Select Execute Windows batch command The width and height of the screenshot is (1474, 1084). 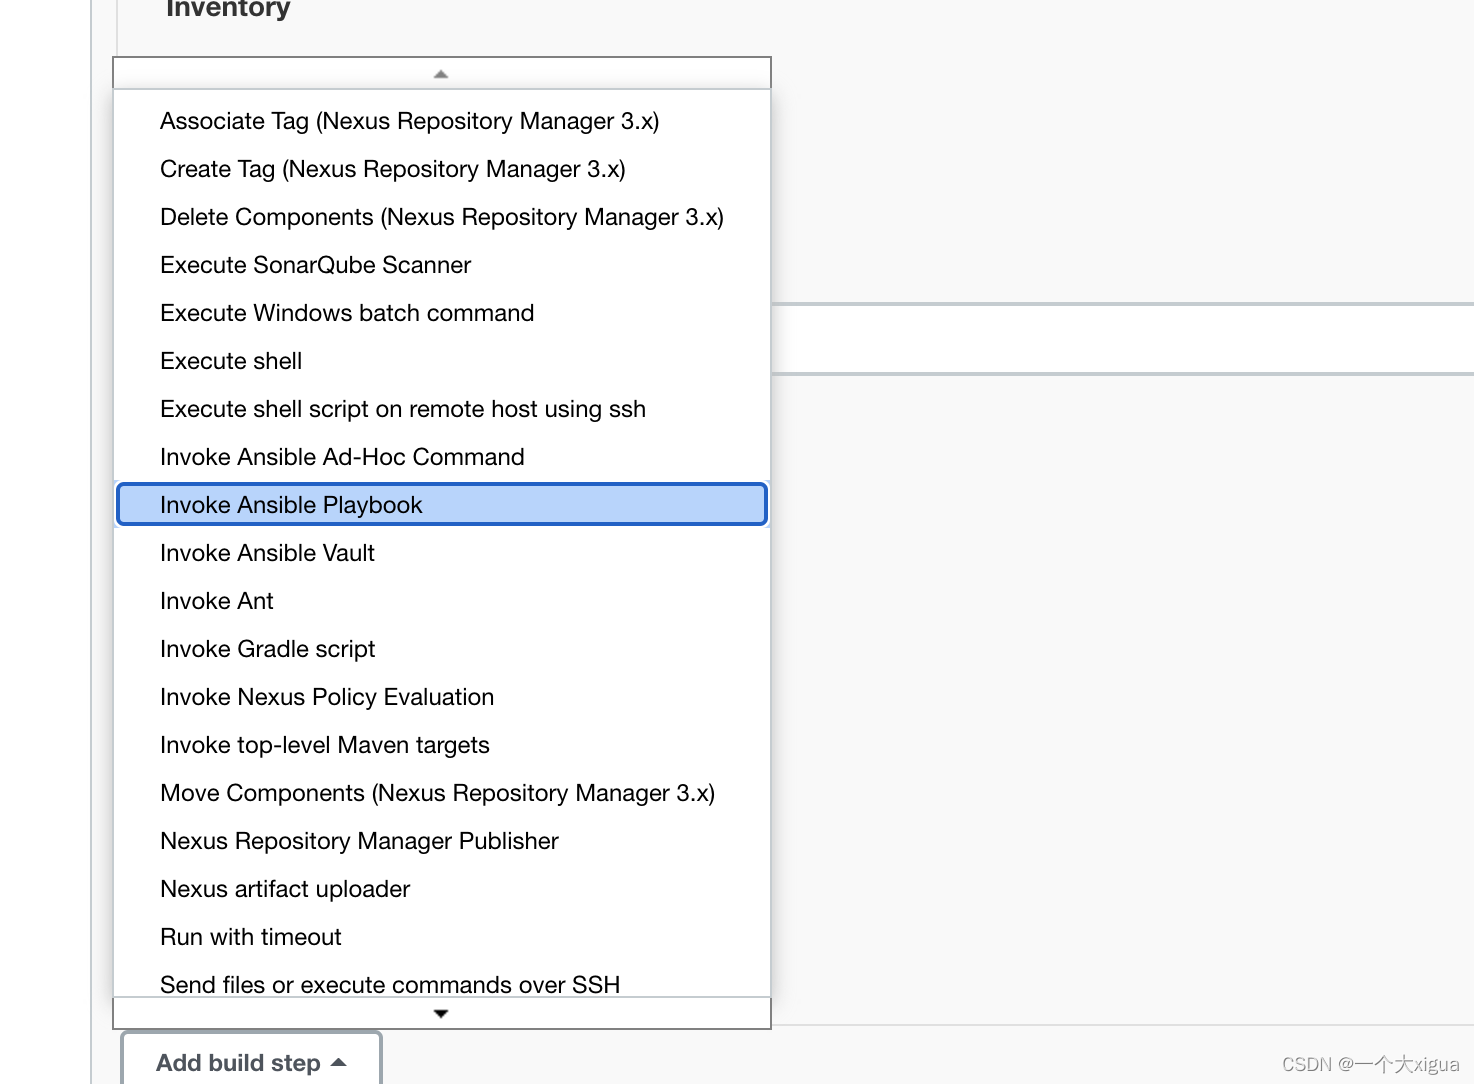pyautogui.click(x=346, y=312)
